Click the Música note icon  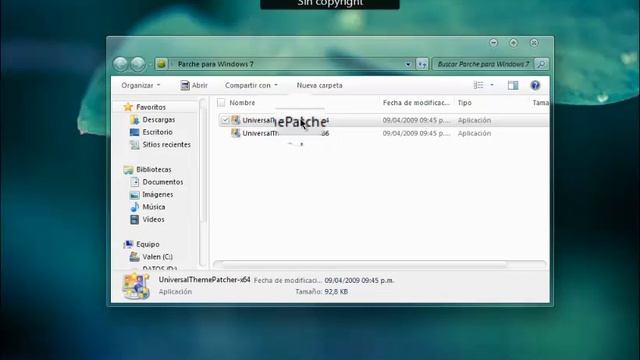click(134, 207)
